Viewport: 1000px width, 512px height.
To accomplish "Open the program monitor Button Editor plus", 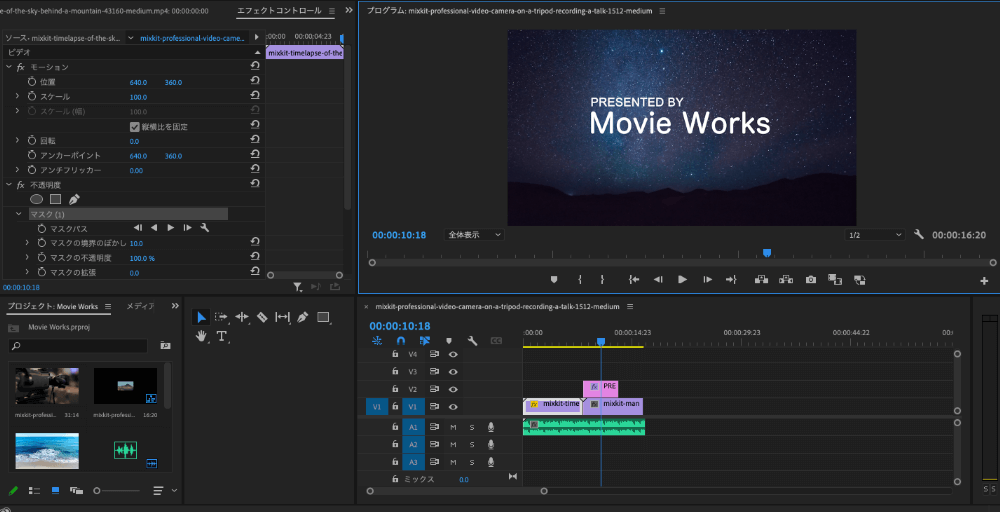I will tap(985, 281).
